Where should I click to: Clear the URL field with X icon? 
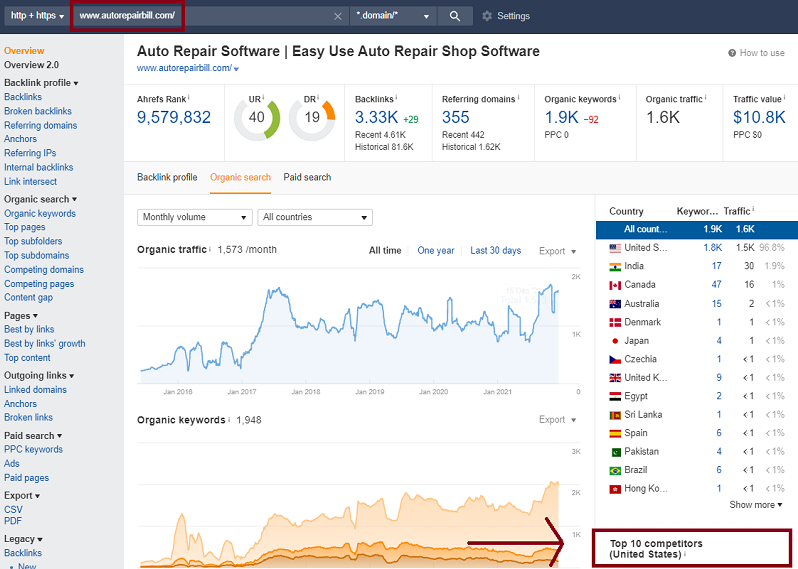(x=337, y=16)
